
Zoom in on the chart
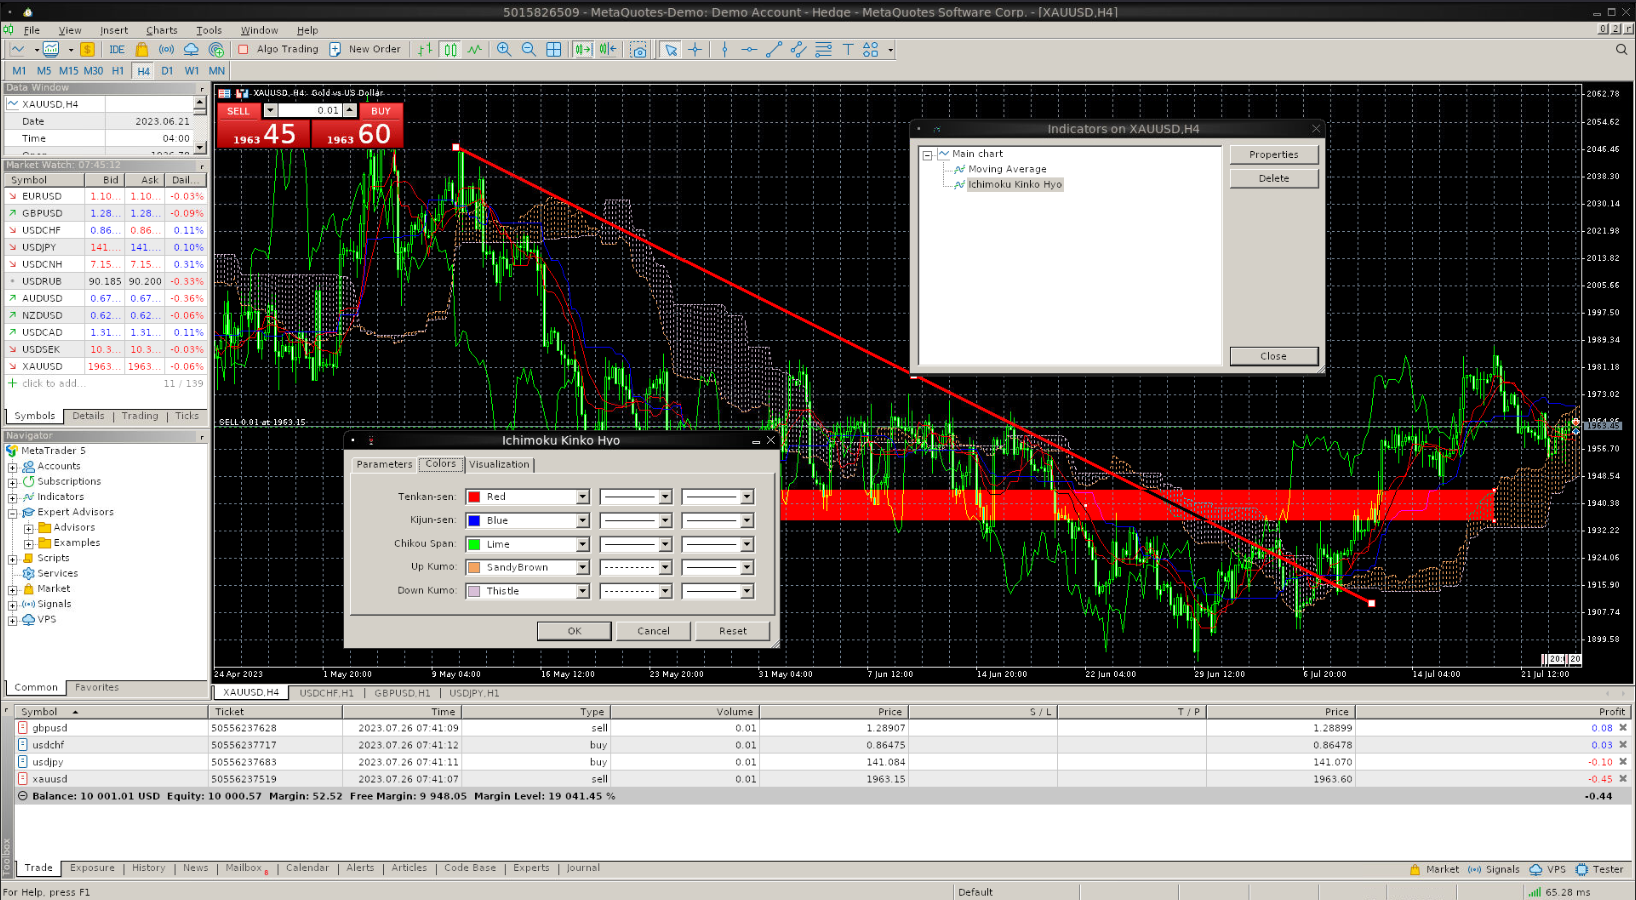tap(504, 49)
